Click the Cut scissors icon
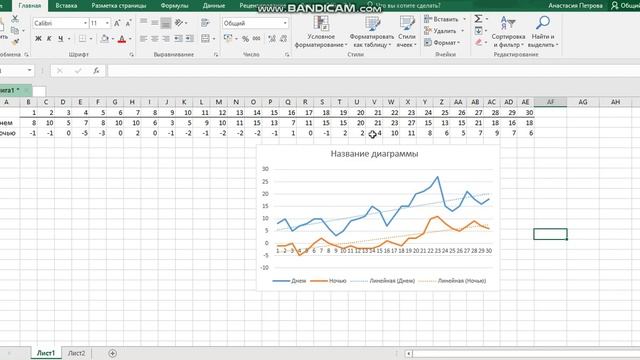The width and height of the screenshot is (640, 360). (x=15, y=18)
